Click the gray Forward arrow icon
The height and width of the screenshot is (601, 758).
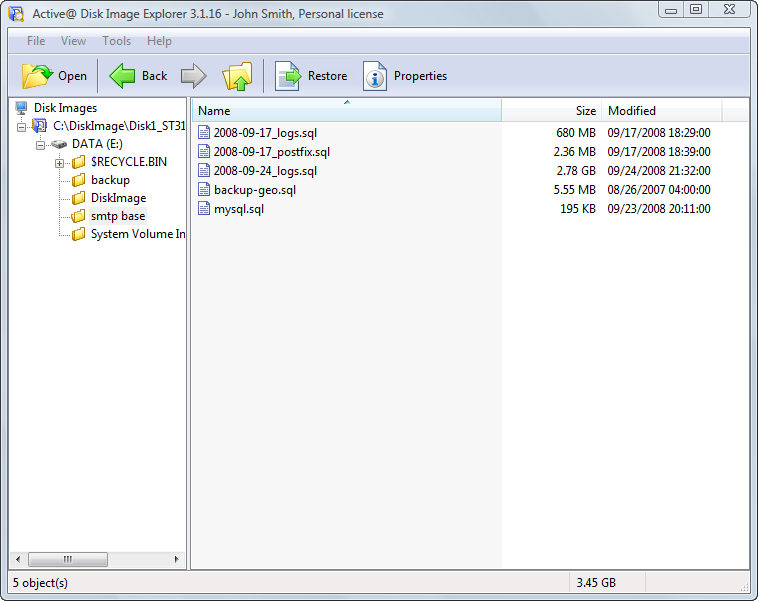pos(193,76)
